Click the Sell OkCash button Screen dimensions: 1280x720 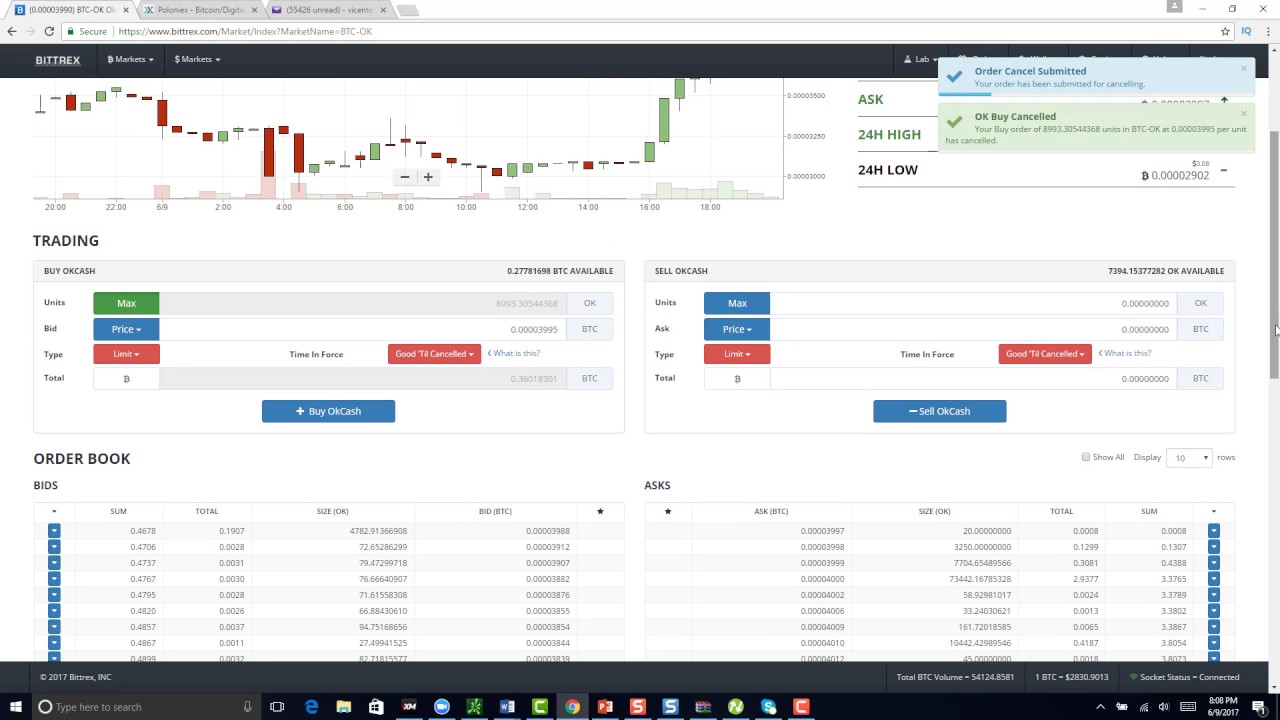(939, 411)
